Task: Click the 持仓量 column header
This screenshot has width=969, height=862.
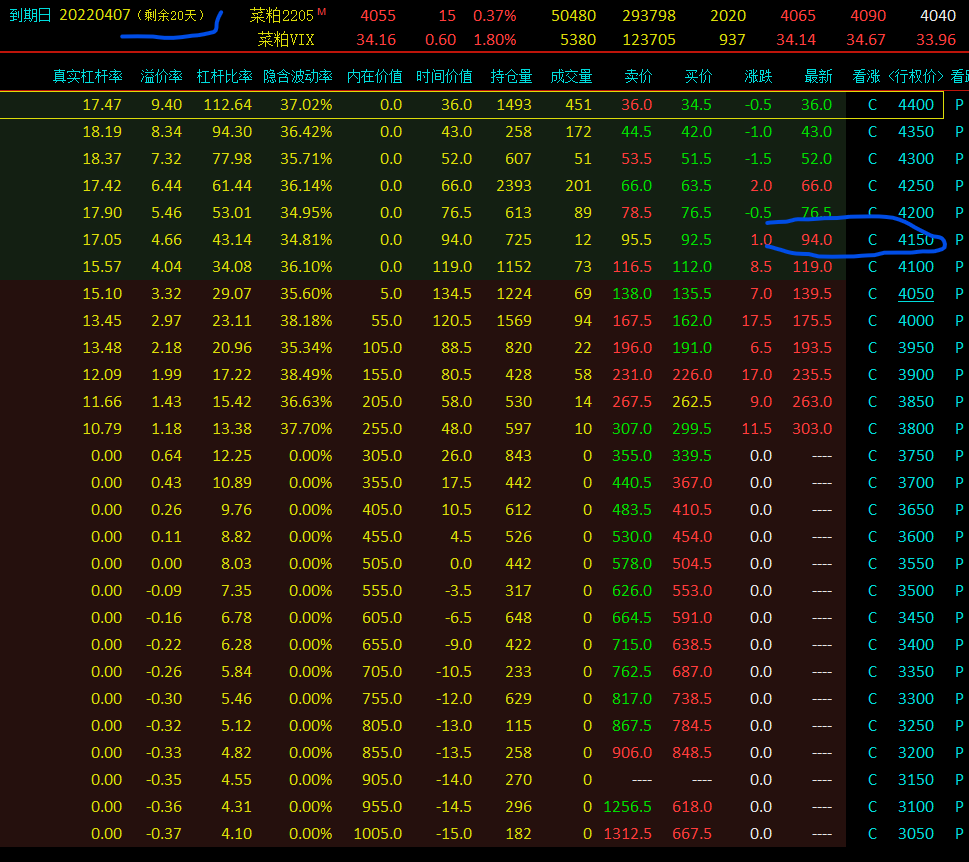Action: 511,77
